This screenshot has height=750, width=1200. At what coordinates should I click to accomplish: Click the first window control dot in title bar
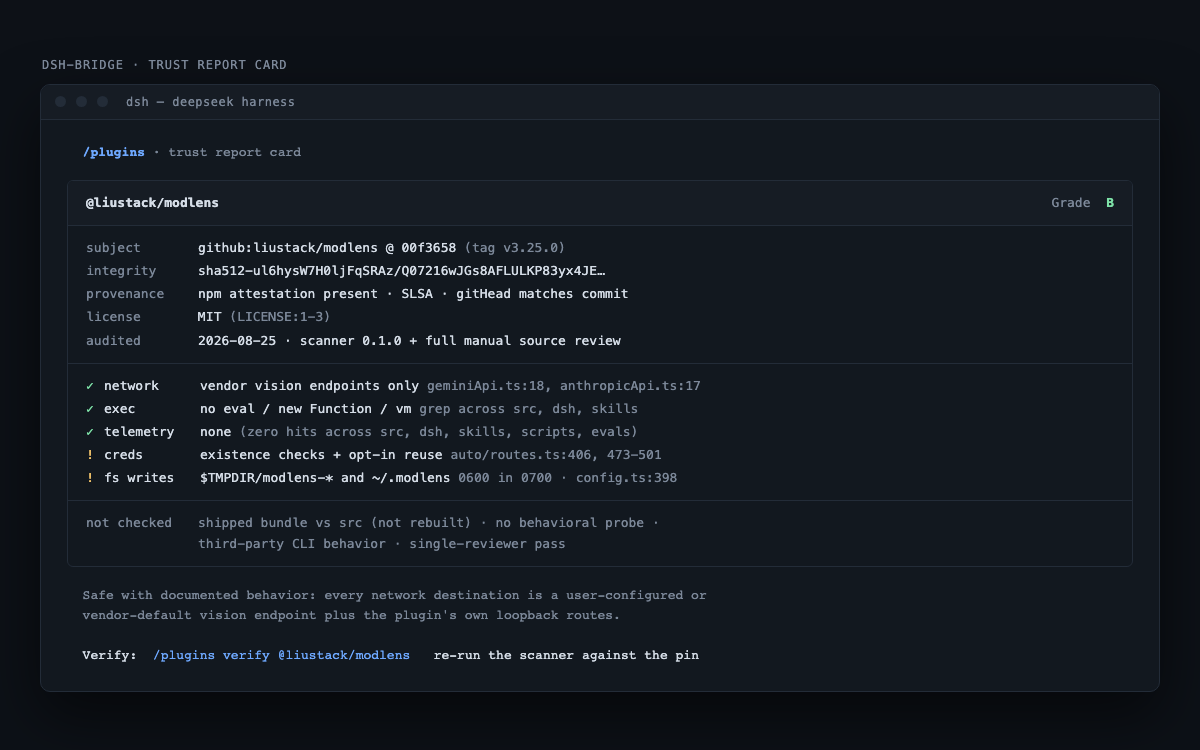point(61,102)
